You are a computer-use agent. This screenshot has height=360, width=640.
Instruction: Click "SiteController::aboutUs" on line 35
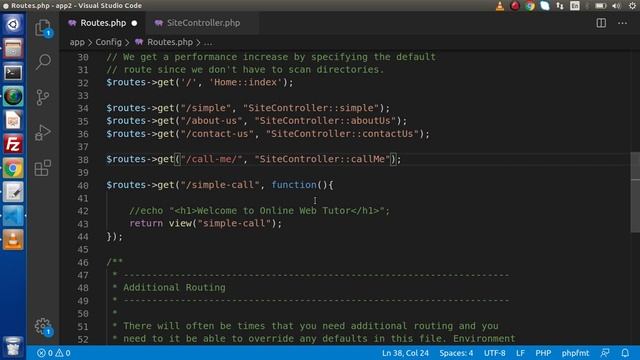(x=325, y=121)
